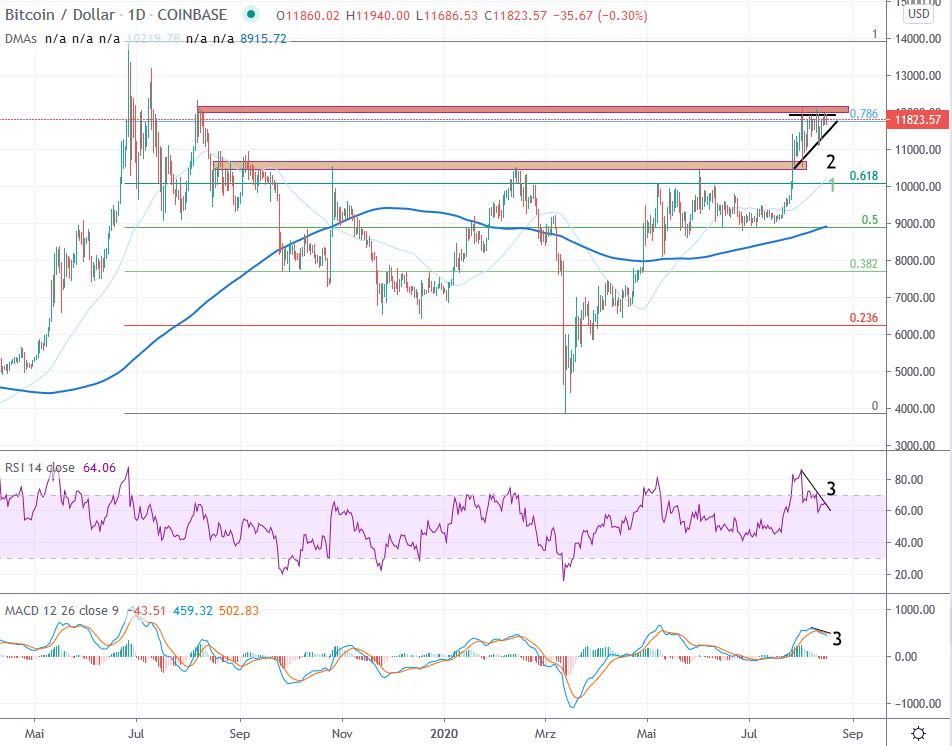952x746 pixels.
Task: Open chart settings gear icon
Action: [x=919, y=732]
